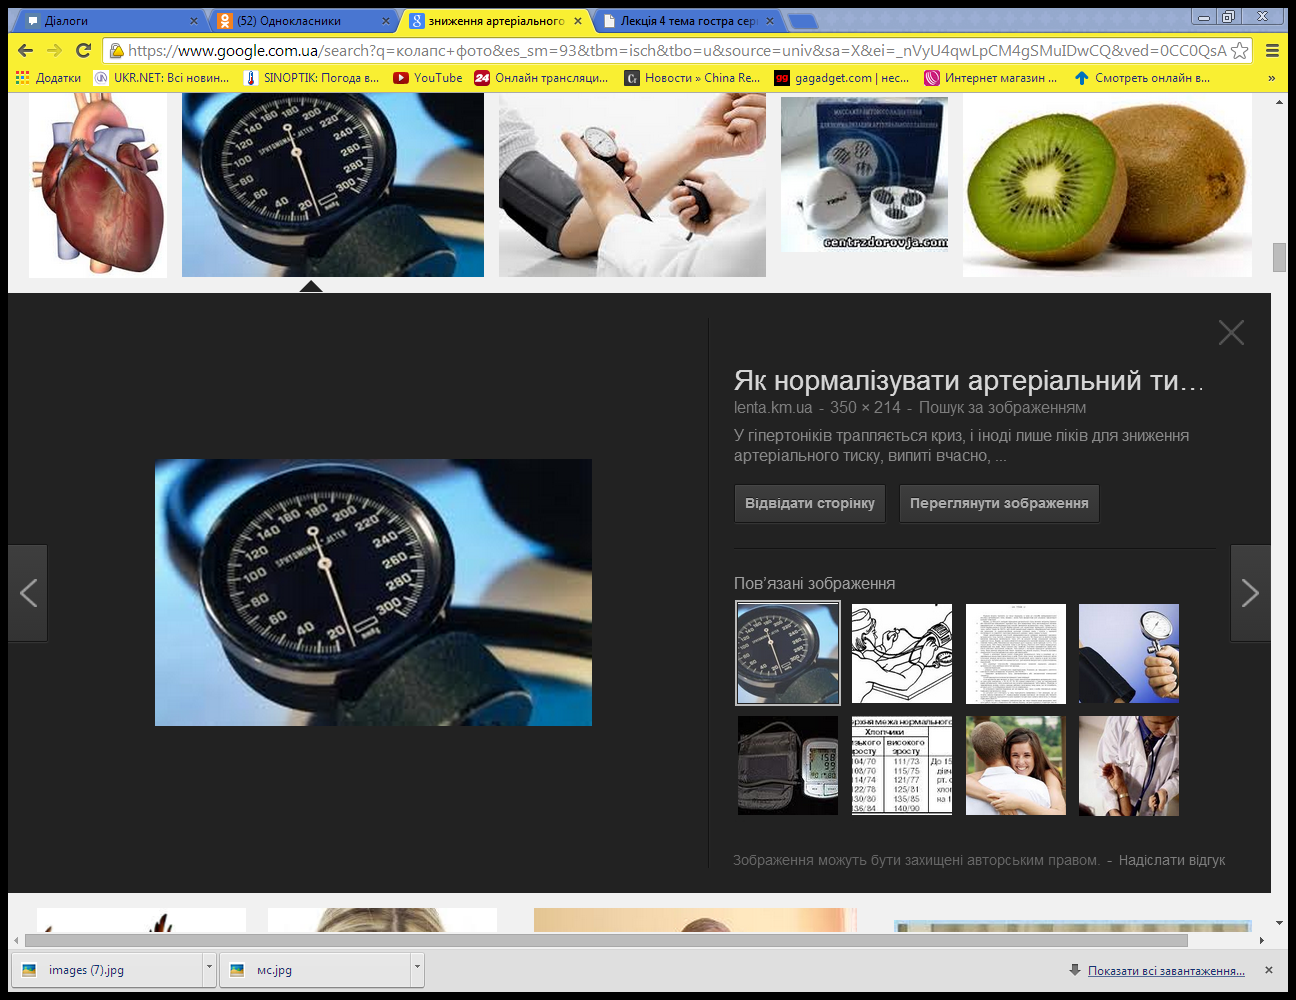Close the Діалоги tab
The image size is (1296, 1000).
point(194,20)
